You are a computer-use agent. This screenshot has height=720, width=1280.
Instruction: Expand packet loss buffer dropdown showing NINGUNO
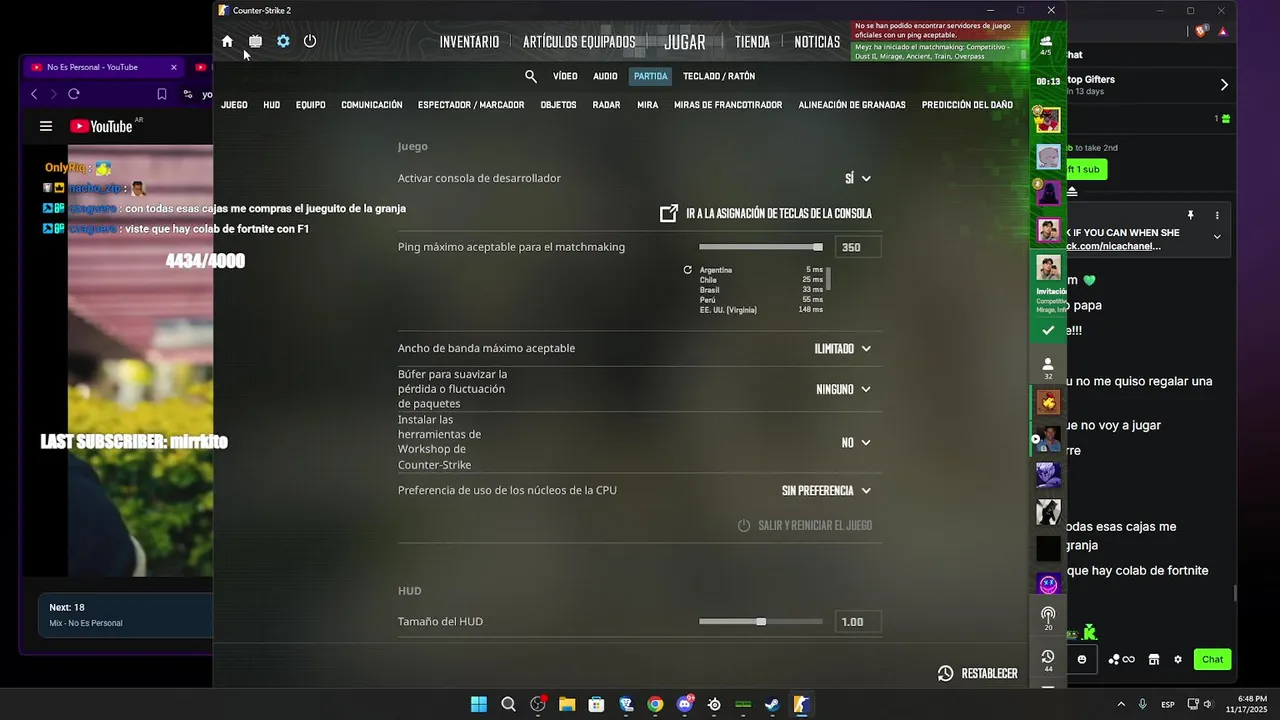pos(843,389)
